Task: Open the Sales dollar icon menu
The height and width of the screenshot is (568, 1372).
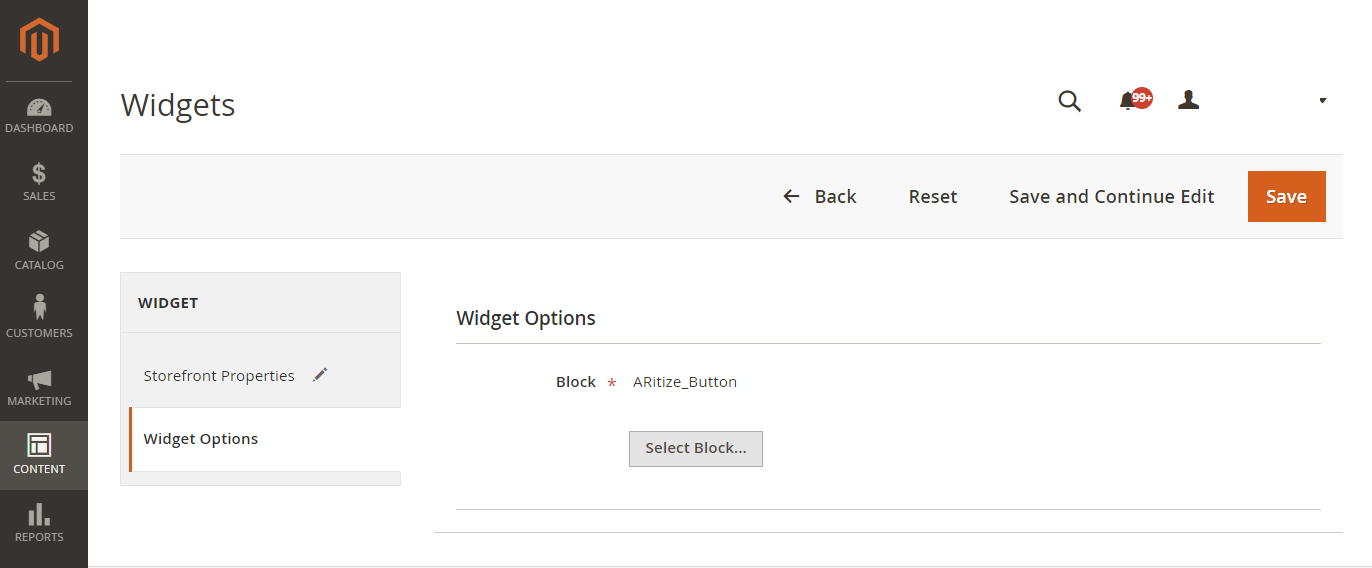Action: 39,174
